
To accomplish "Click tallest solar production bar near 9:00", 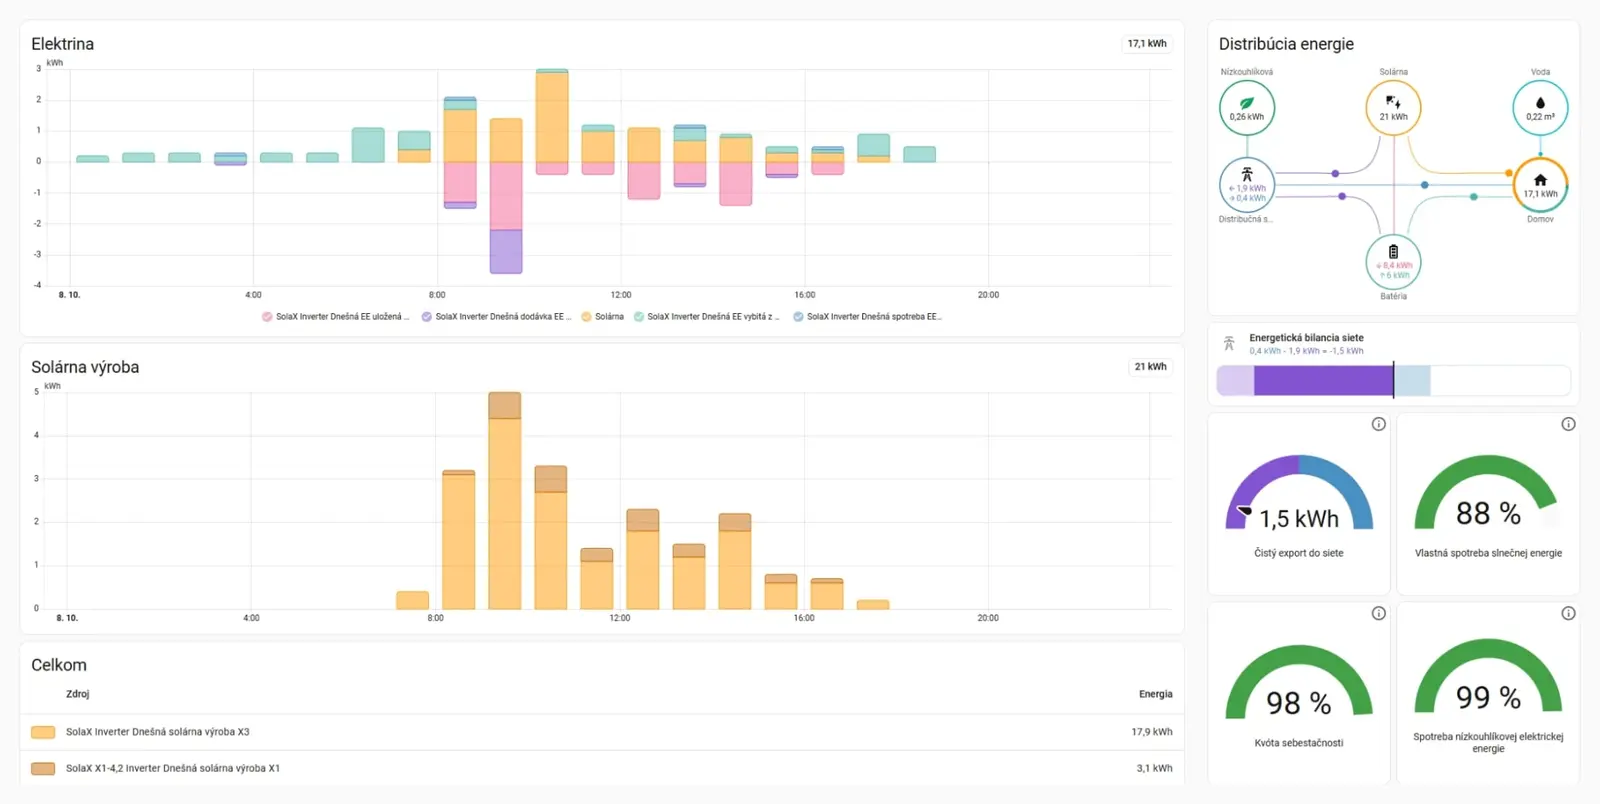I will (505, 500).
